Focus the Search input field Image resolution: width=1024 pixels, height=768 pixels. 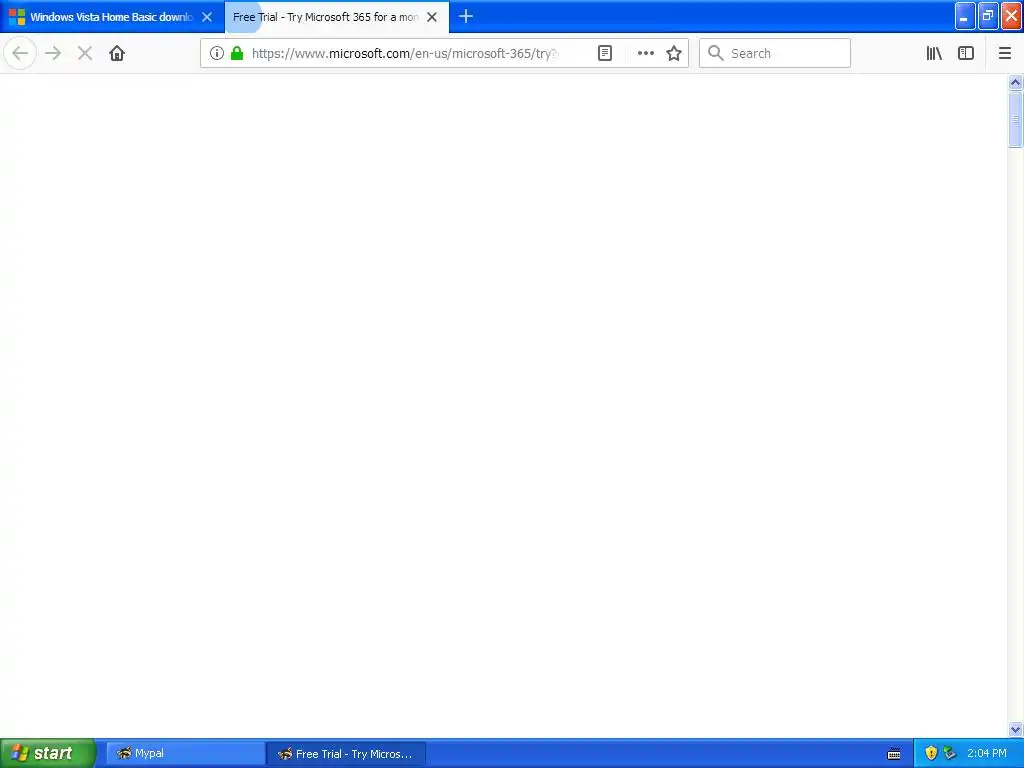(x=775, y=53)
